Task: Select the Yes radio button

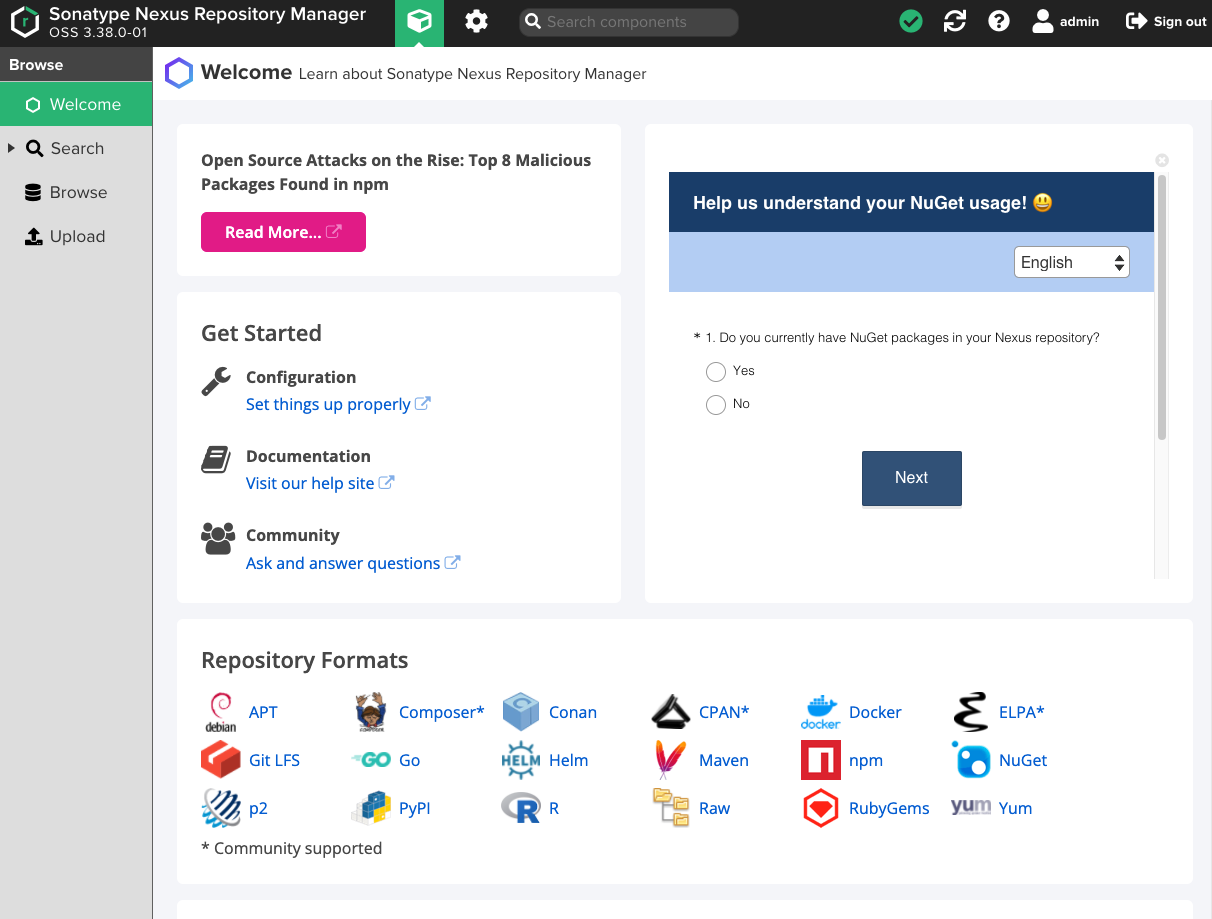Action: coord(715,372)
